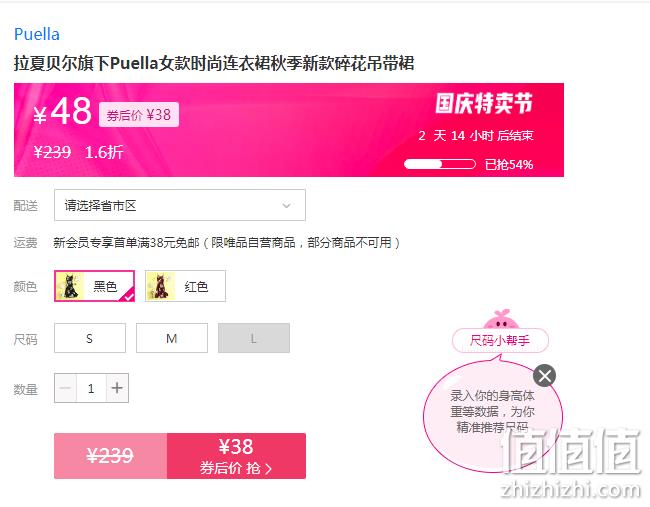The height and width of the screenshot is (507, 650).
Task: Click the chevron arrow in delivery dropdown
Action: click(x=286, y=205)
